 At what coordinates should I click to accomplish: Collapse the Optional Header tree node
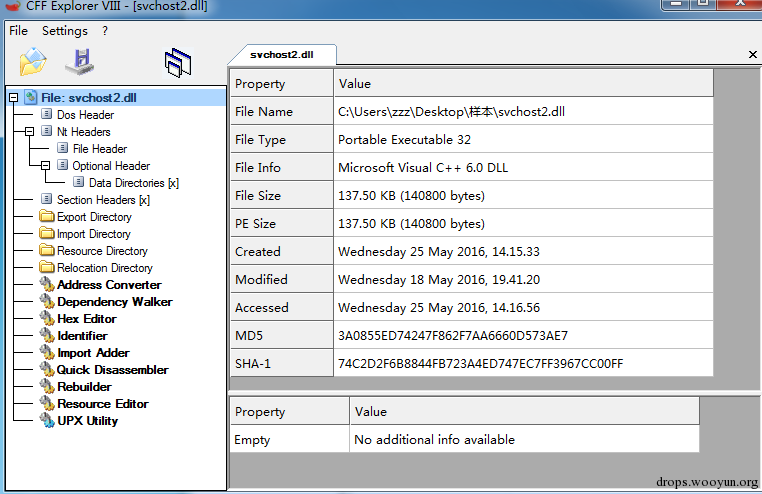(45, 166)
